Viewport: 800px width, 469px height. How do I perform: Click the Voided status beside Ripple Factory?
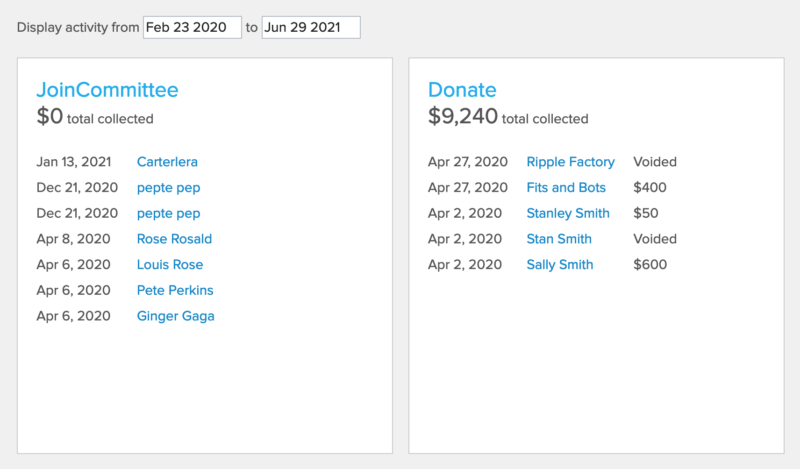click(655, 161)
